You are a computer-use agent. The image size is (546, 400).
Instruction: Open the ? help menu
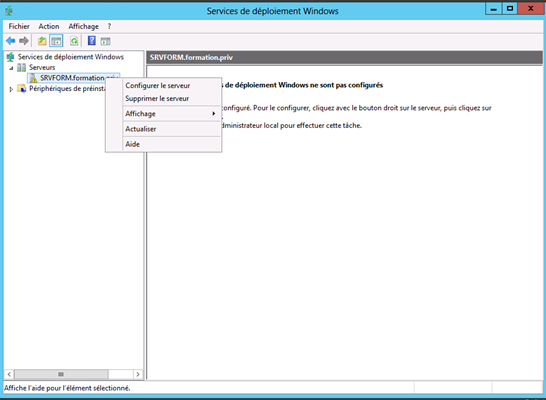click(x=109, y=26)
